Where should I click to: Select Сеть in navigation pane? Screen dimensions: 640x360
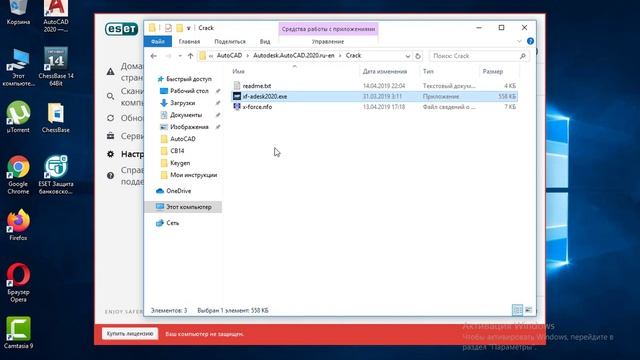172,223
